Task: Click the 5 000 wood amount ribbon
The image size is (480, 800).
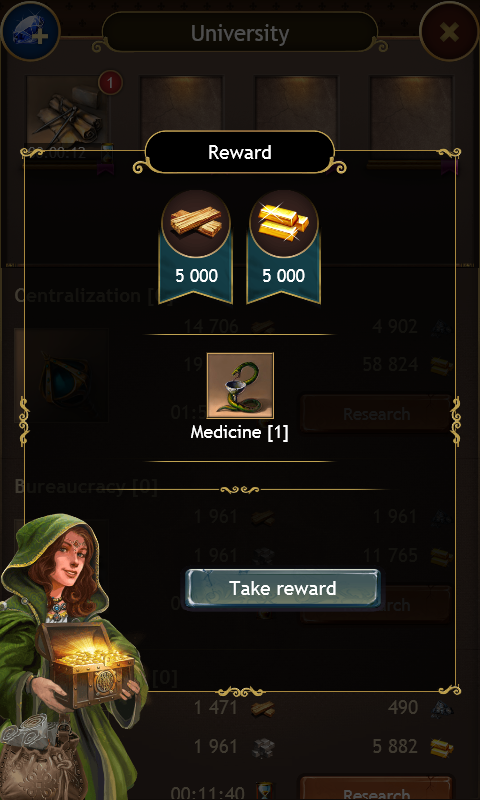Action: pyautogui.click(x=196, y=276)
